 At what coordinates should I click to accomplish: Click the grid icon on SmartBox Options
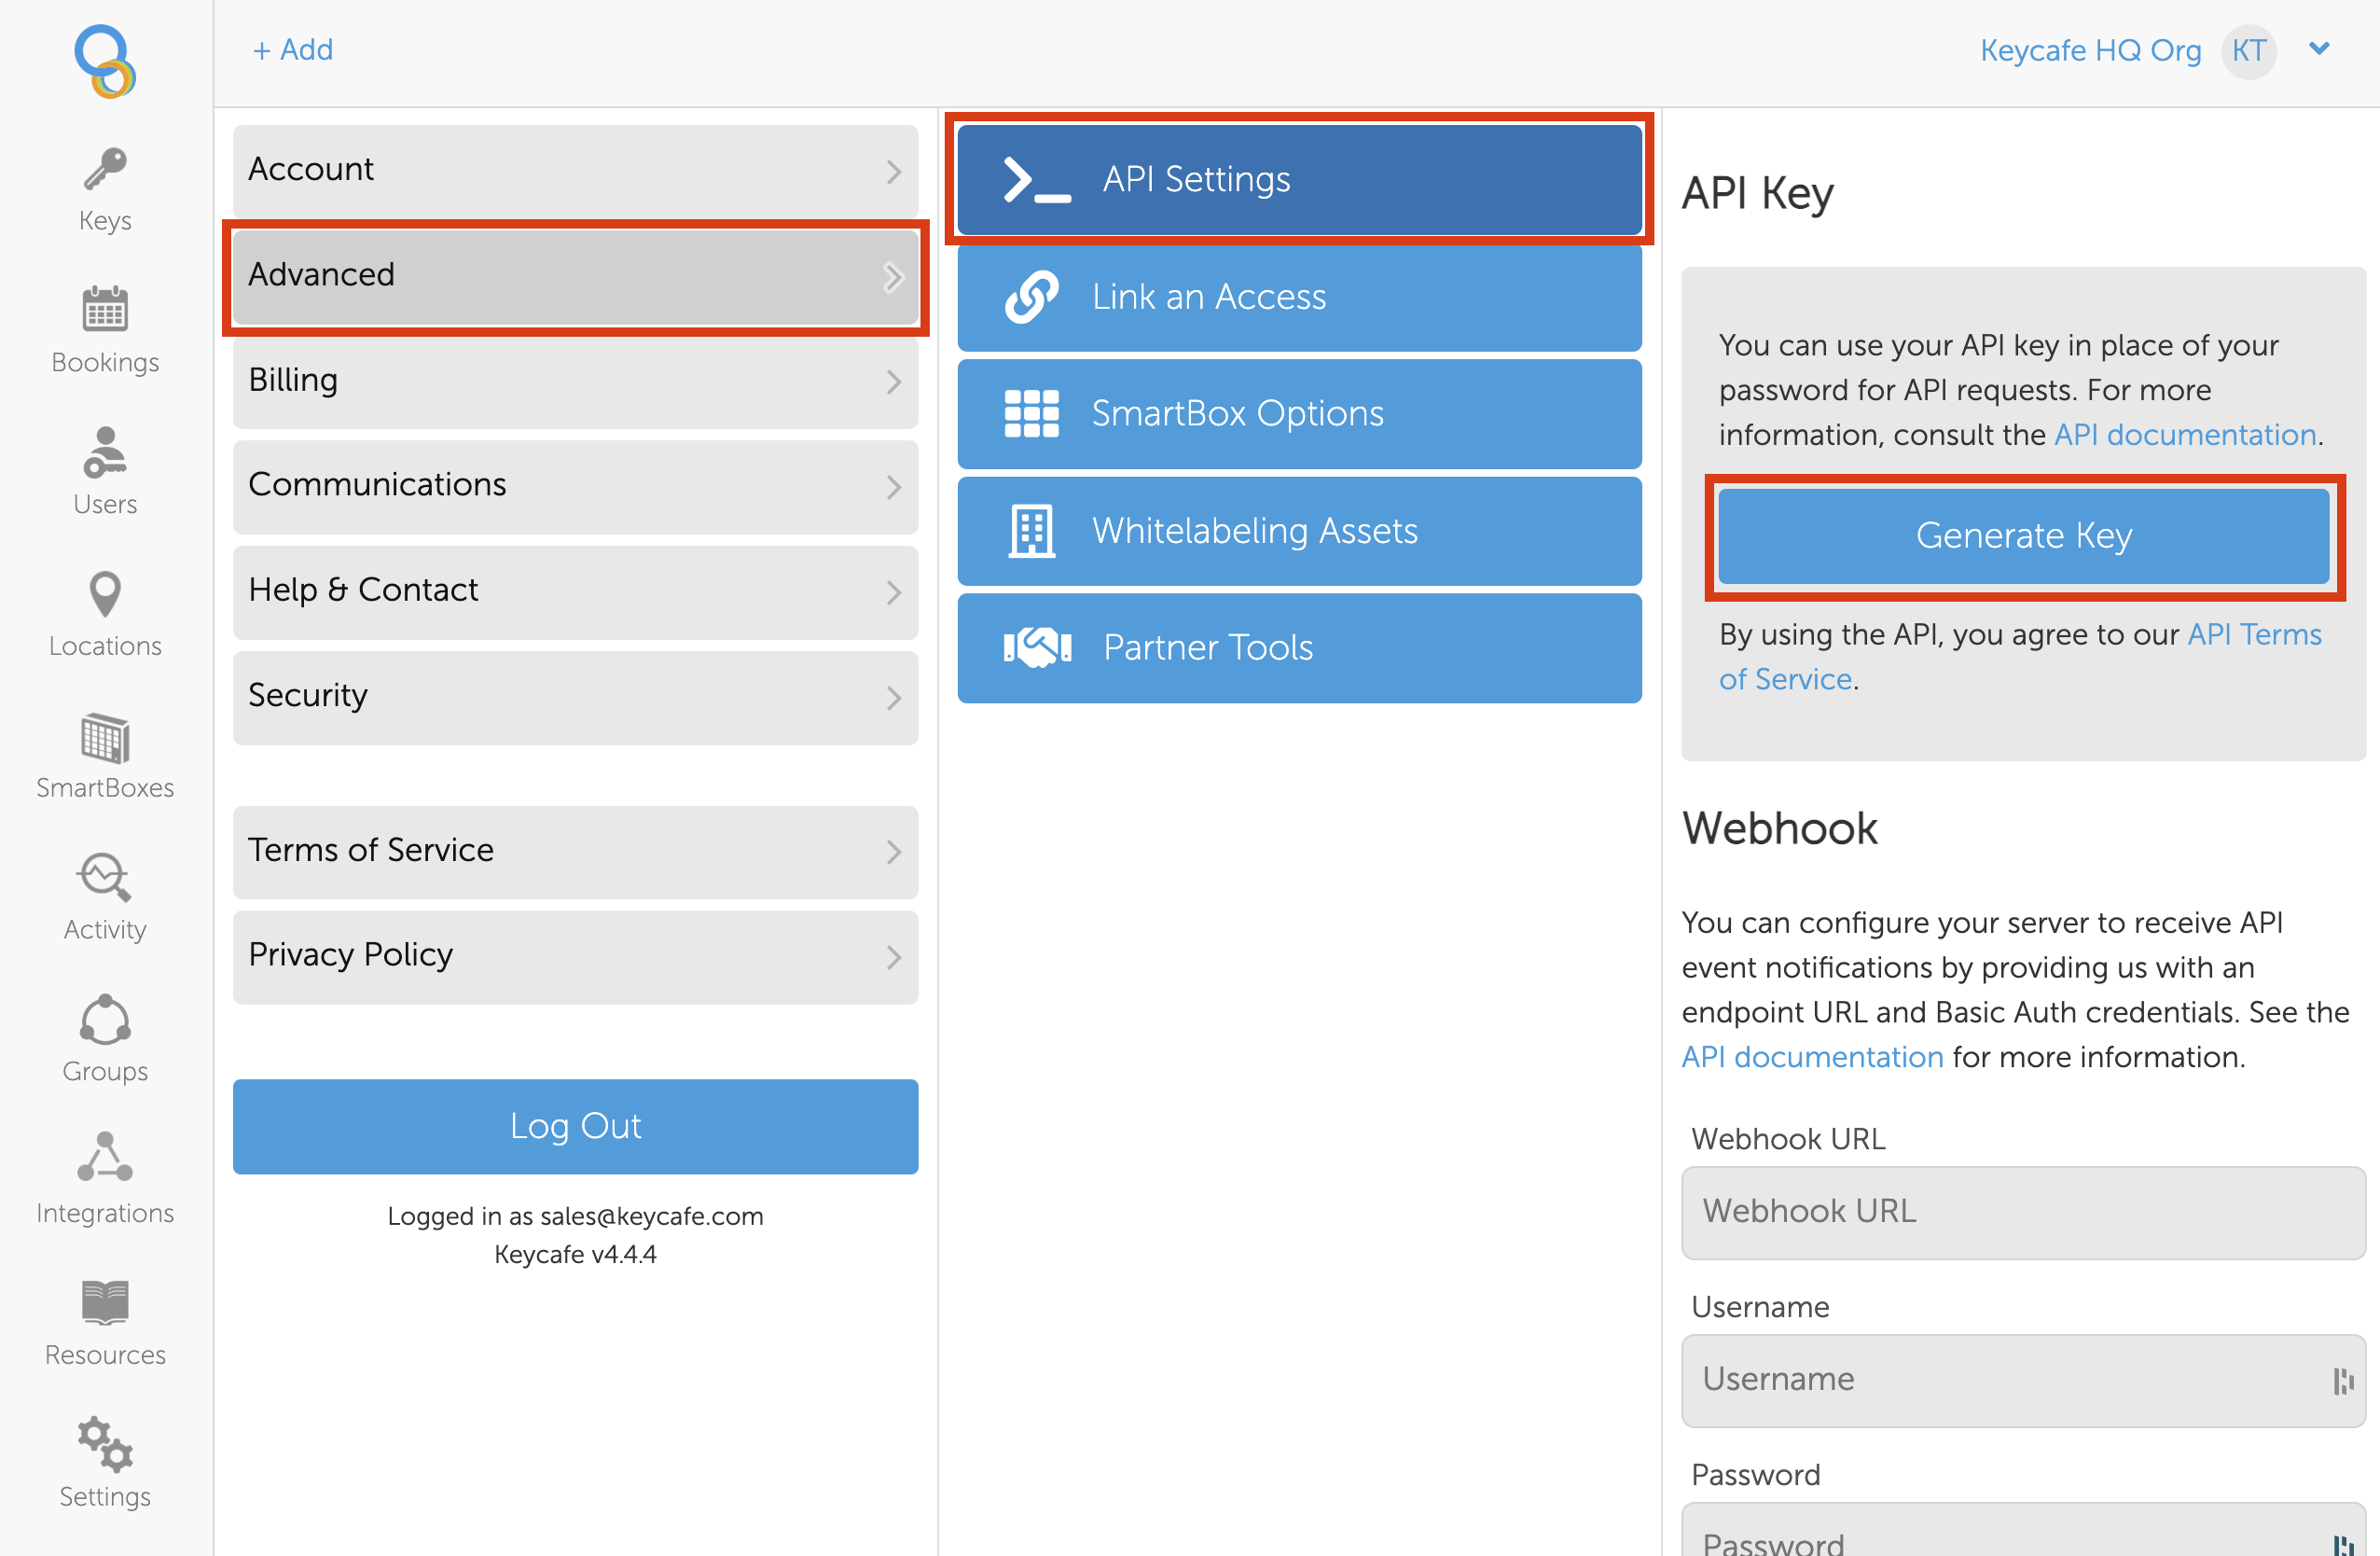[1031, 414]
